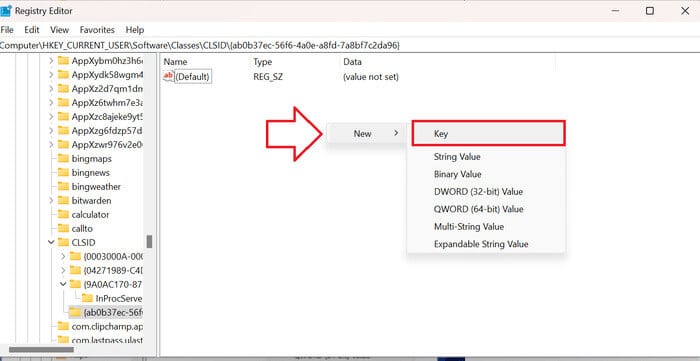Screen dimensions: 700x361
Task: Choose DWORD (32-bit) Value option
Action: pyautogui.click(x=478, y=191)
